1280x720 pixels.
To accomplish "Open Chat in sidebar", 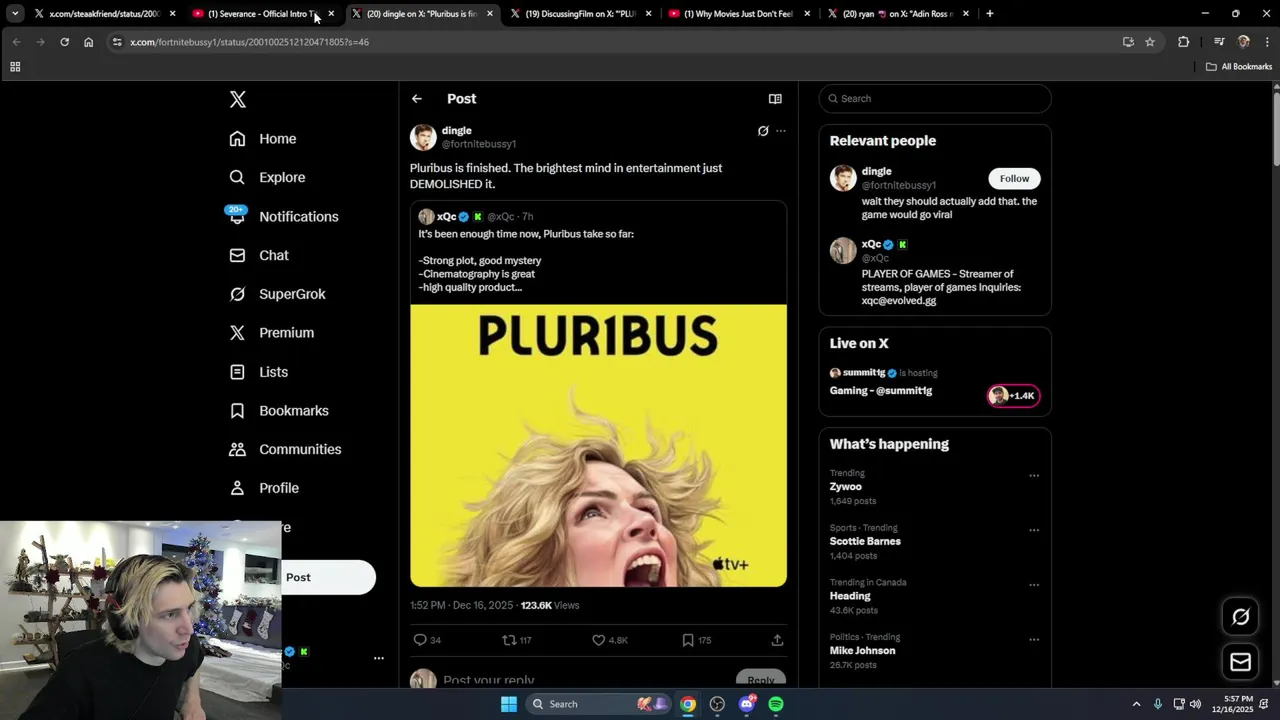I will [x=259, y=255].
